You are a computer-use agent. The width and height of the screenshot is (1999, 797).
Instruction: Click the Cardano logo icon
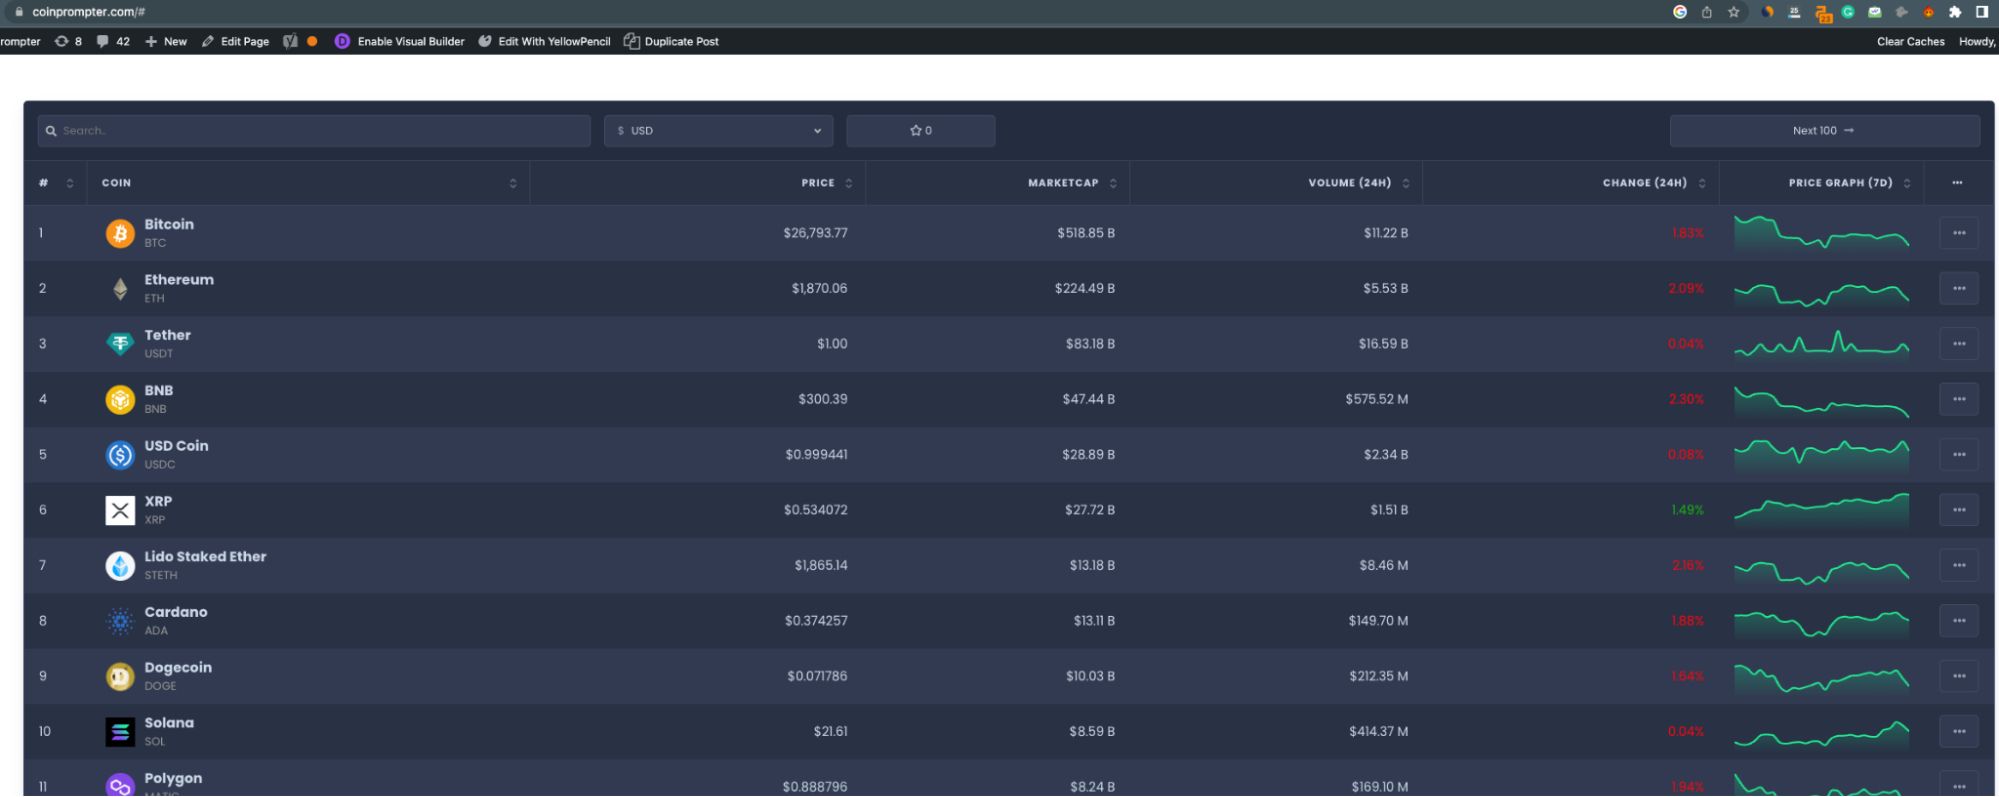tap(120, 621)
